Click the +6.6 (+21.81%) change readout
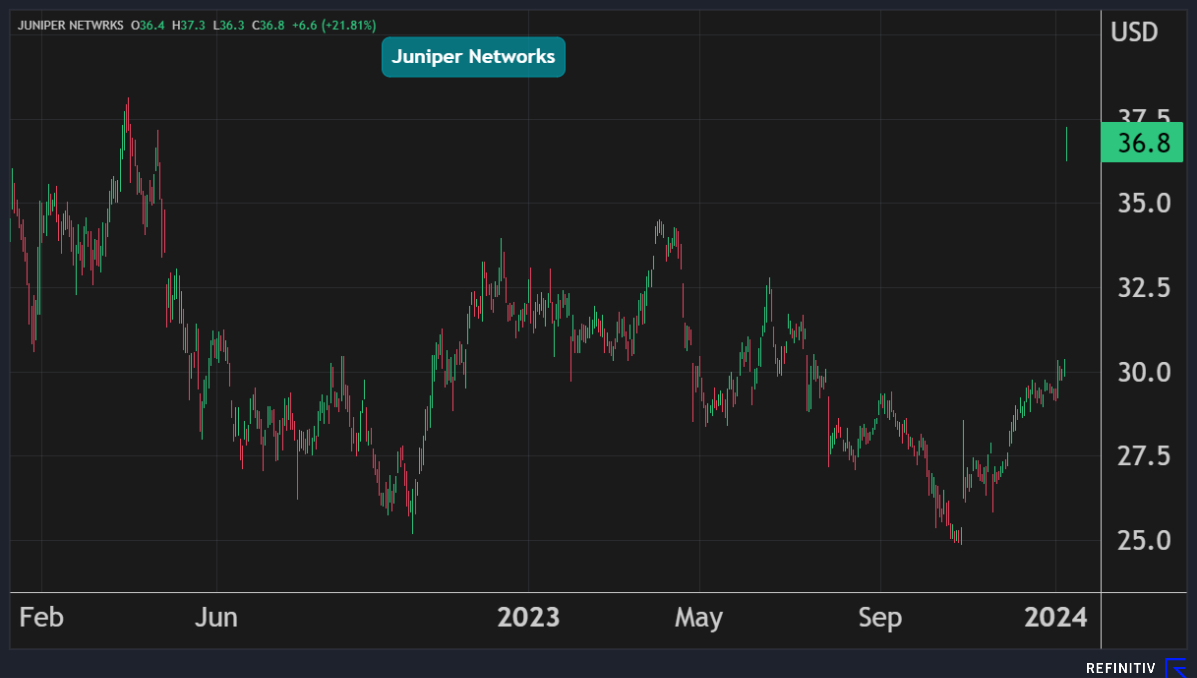This screenshot has height=678, width=1197. pos(334,24)
